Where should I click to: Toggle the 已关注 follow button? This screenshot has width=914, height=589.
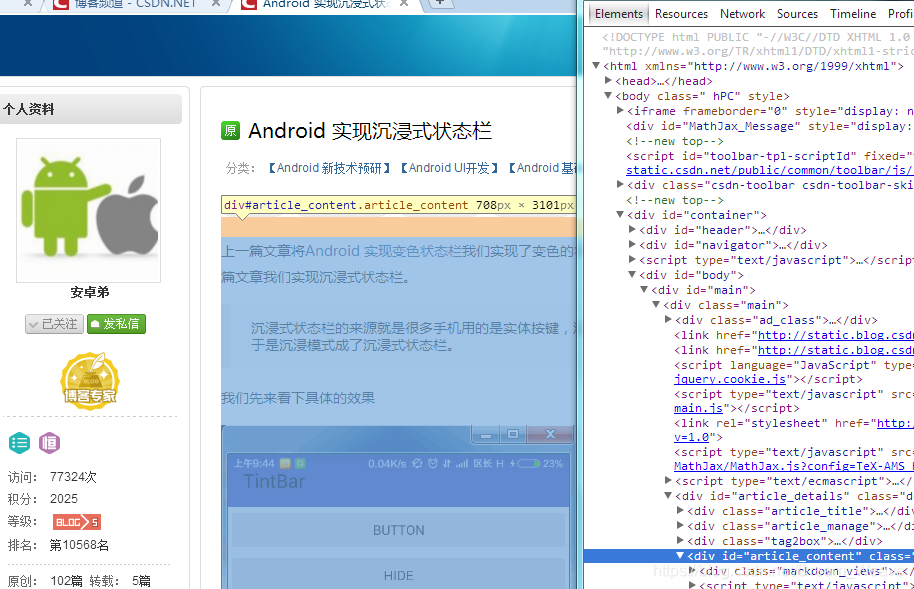click(x=52, y=324)
